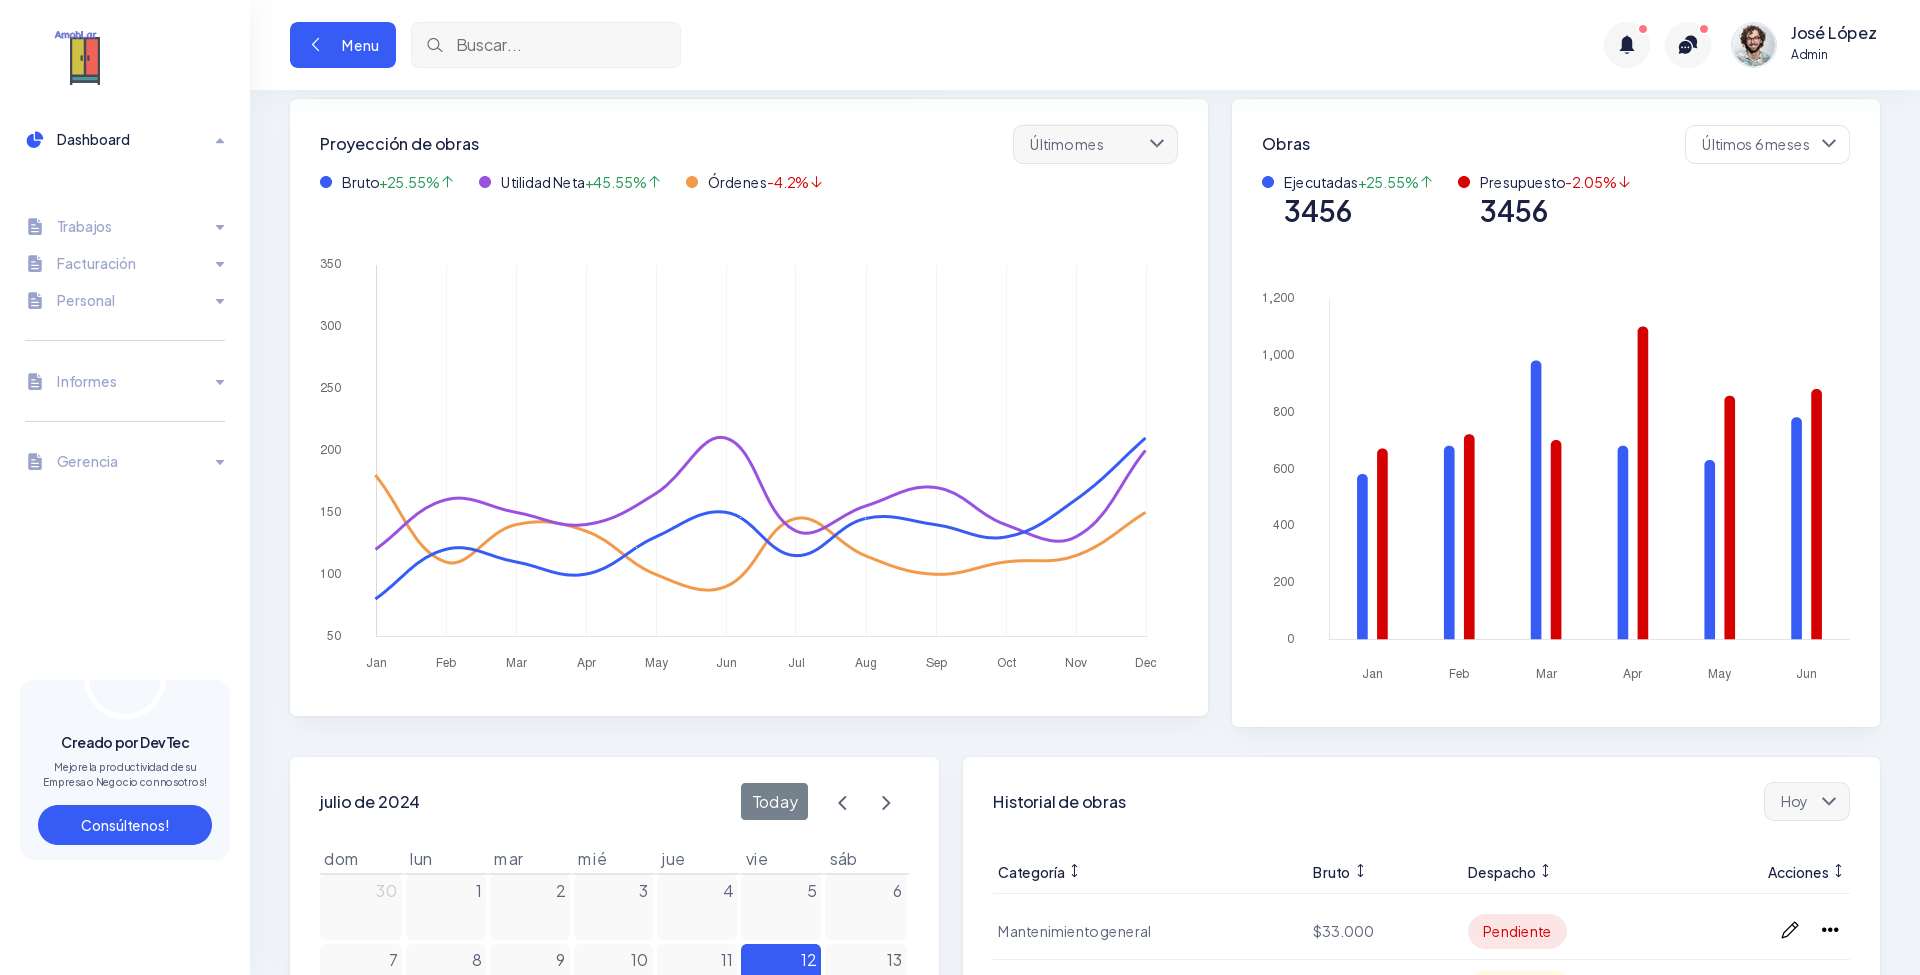Screen dimensions: 1920x975
Task: Sort table by Bruto column
Action: coord(1338,872)
